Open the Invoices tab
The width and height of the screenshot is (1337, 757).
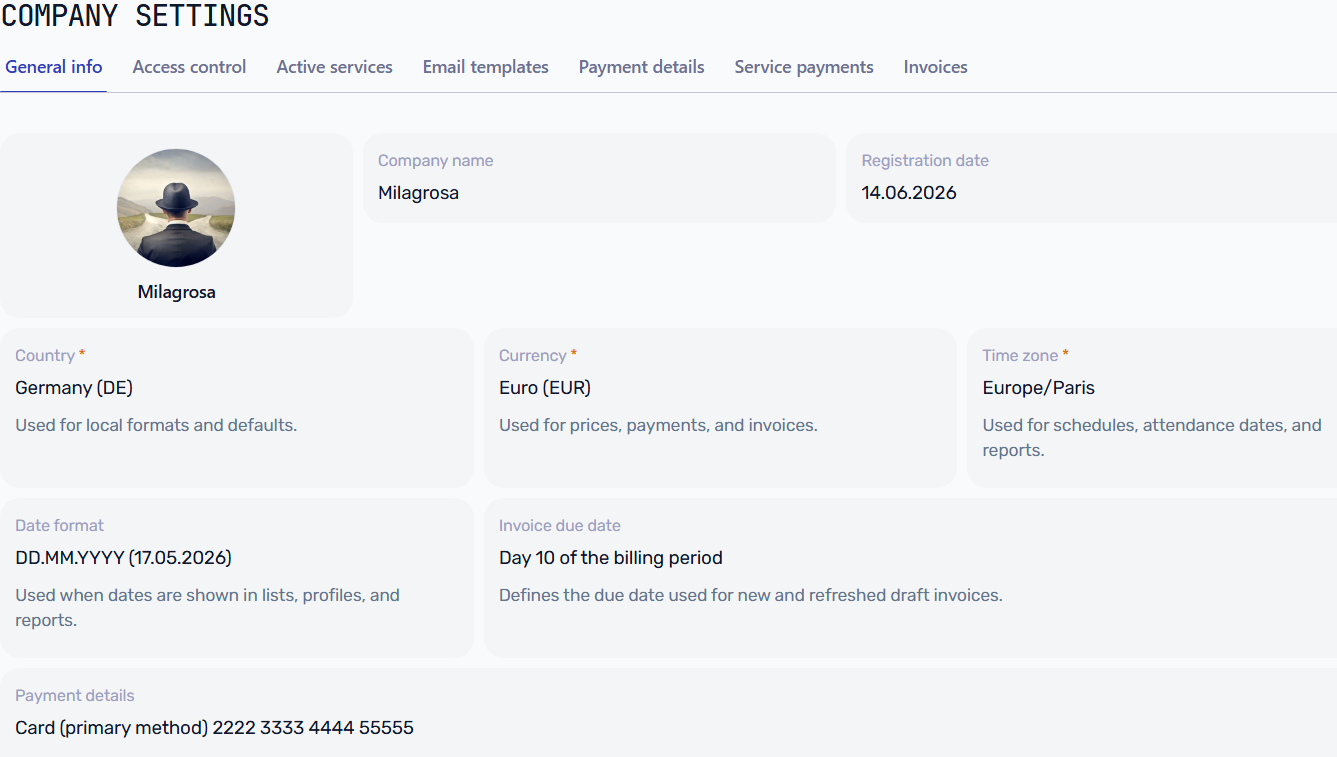tap(935, 67)
